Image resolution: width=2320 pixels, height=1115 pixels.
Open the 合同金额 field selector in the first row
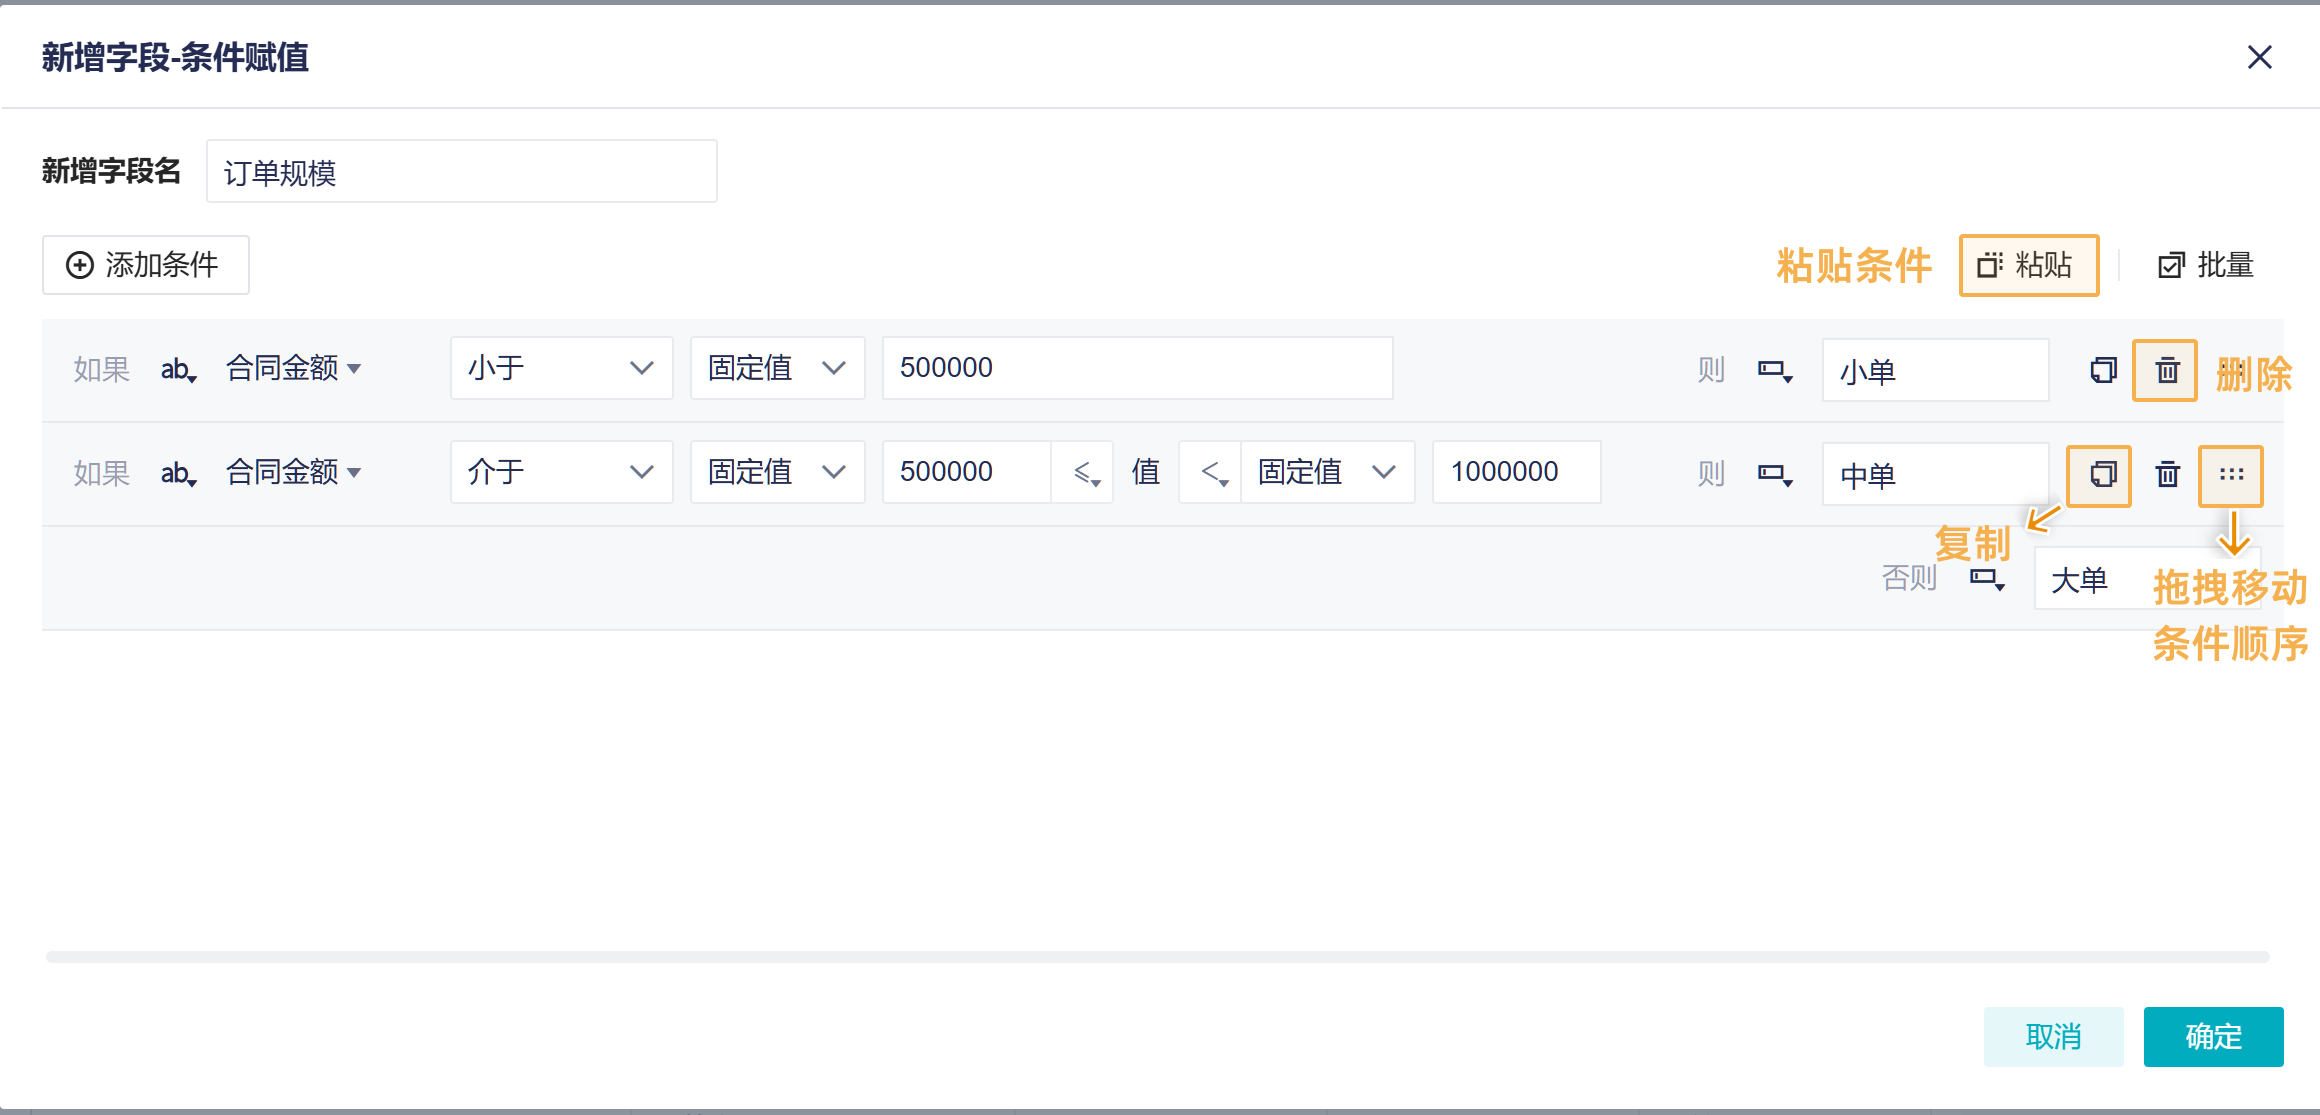293,368
